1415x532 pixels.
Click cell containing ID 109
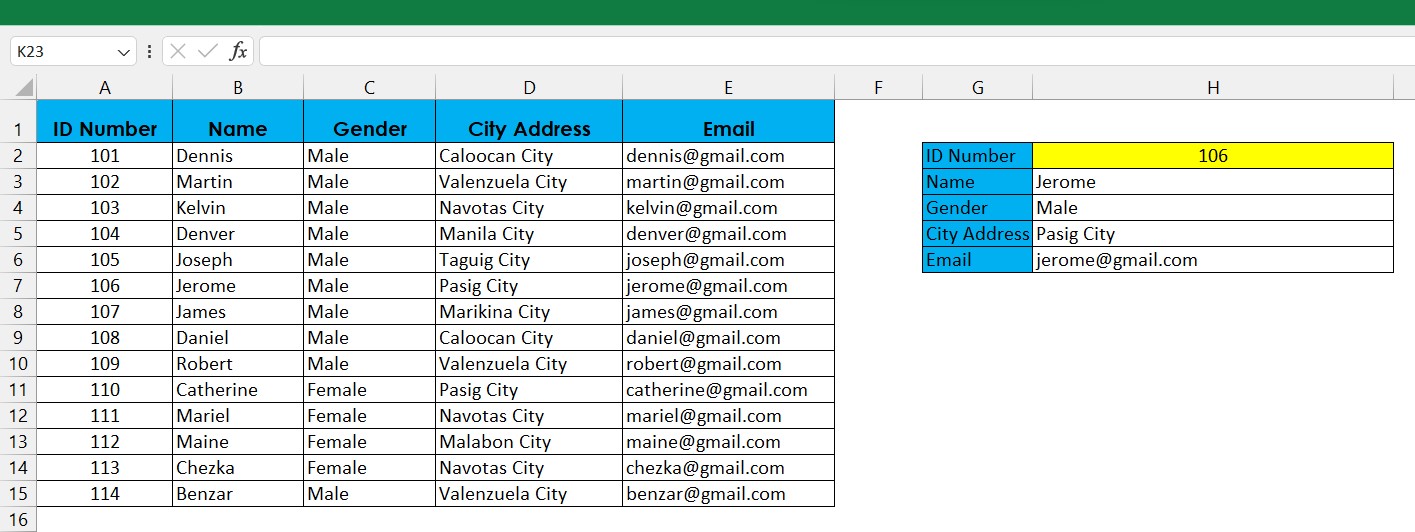point(105,364)
